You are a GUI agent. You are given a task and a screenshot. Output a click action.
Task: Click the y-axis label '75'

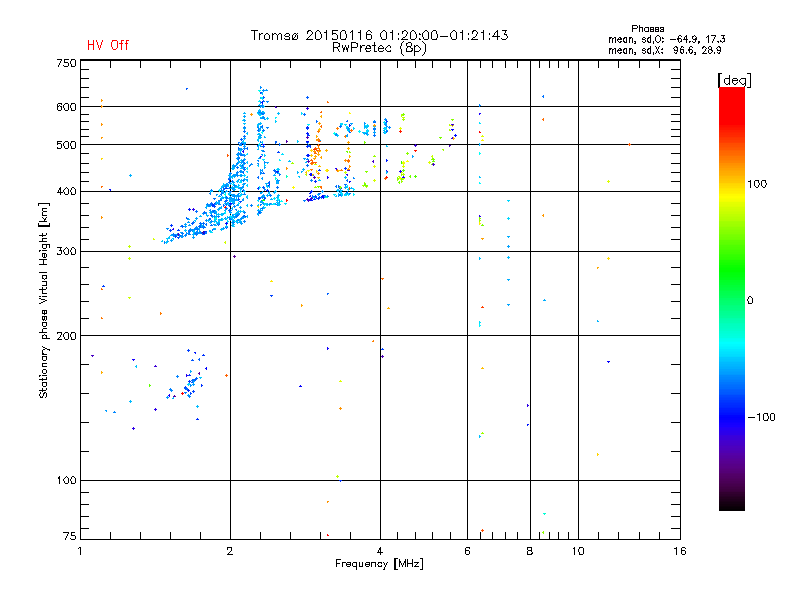(x=70, y=536)
